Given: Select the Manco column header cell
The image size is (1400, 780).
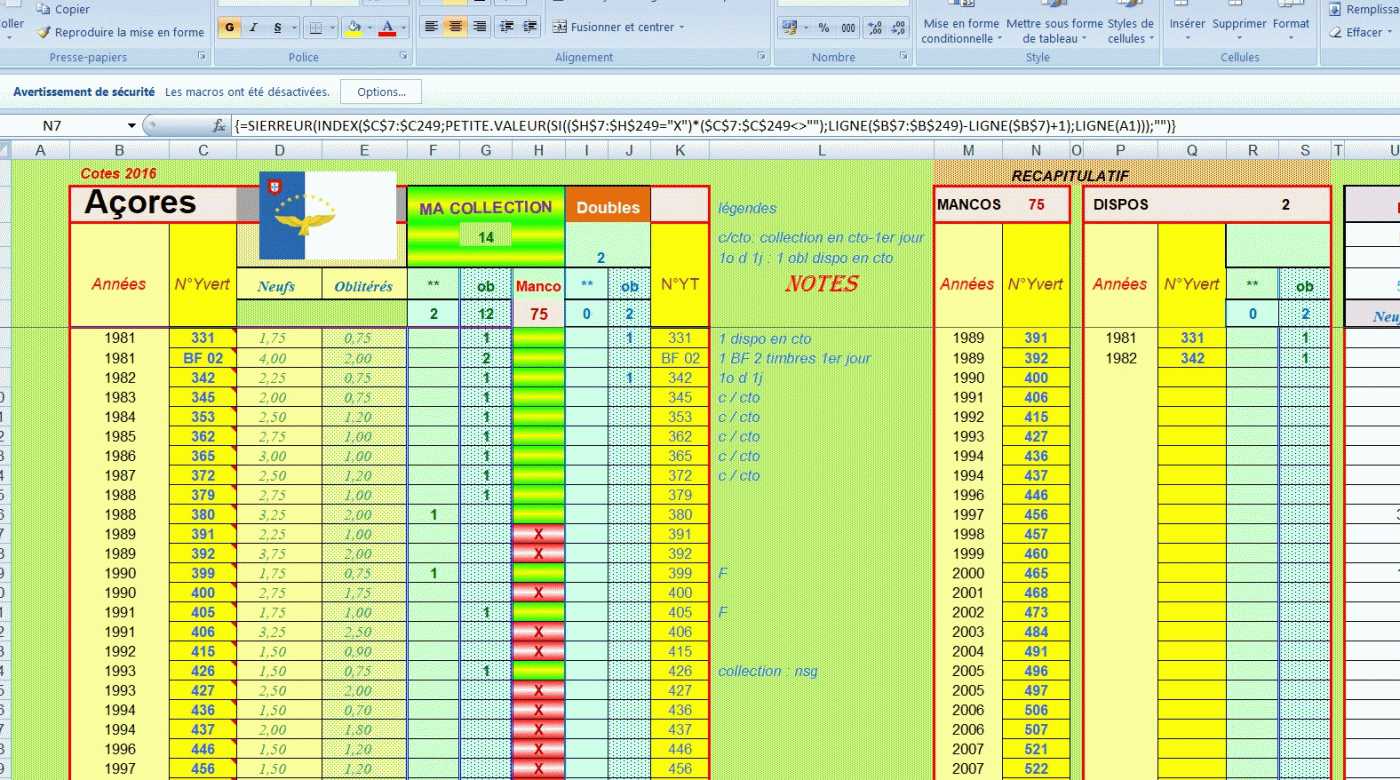Looking at the screenshot, I should point(538,286).
